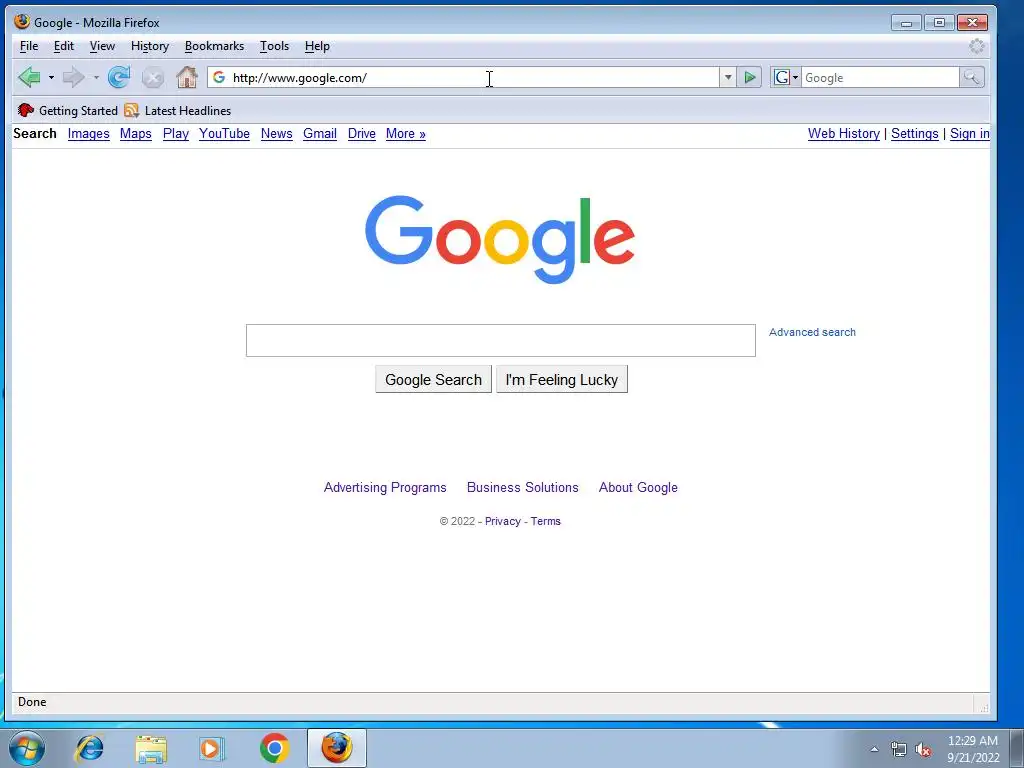Open the Edit menu
This screenshot has height=768, width=1024.
pos(63,46)
